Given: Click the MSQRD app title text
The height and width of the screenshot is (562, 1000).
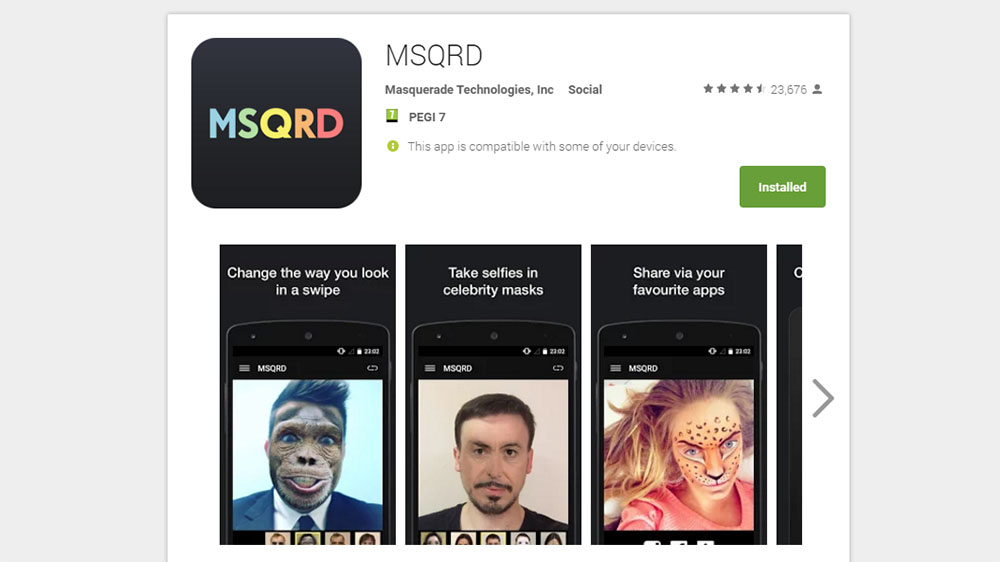Looking at the screenshot, I should pyautogui.click(x=434, y=55).
